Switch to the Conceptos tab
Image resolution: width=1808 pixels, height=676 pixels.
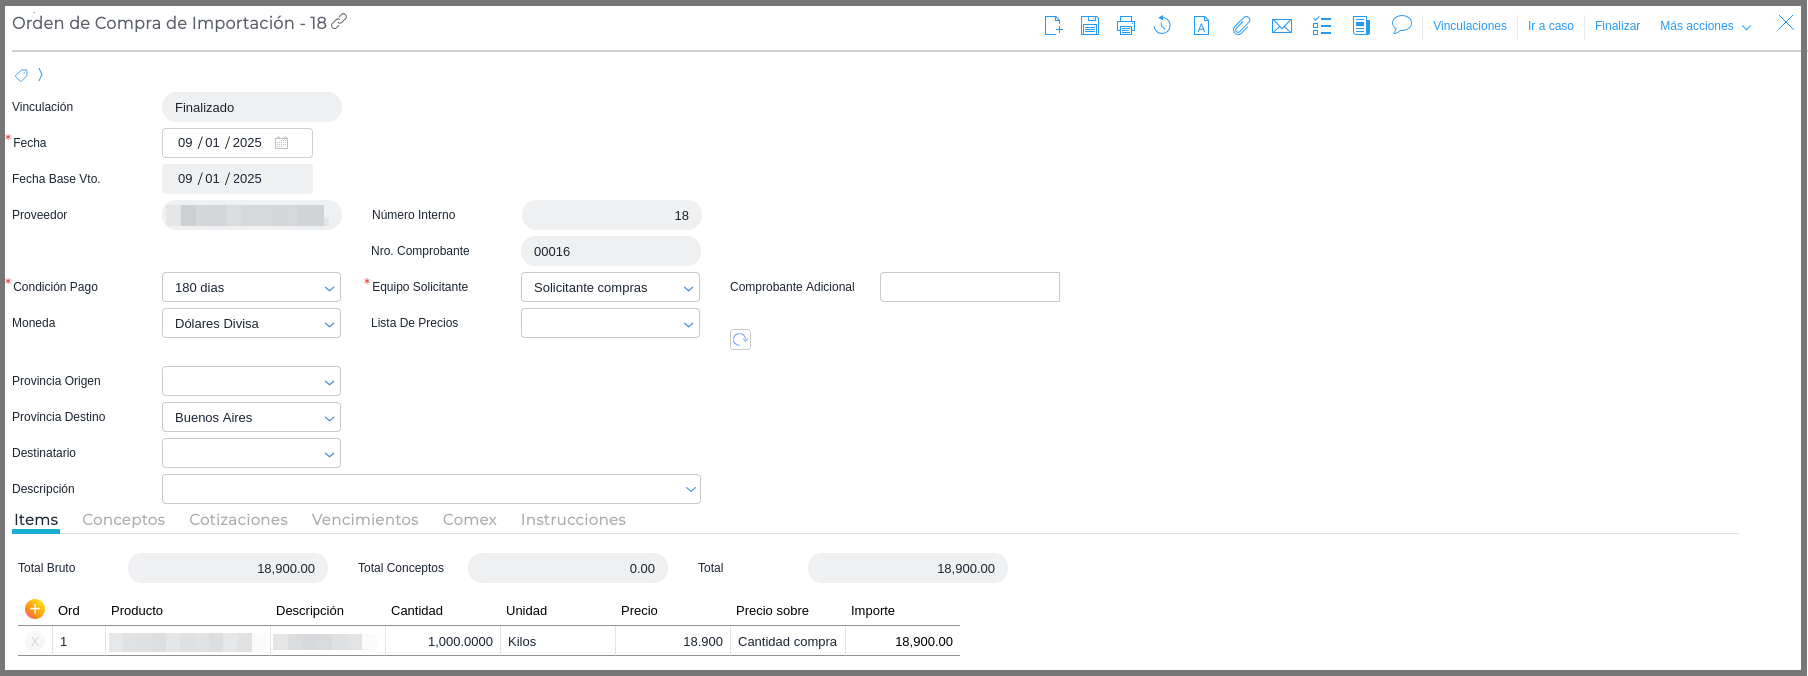(x=124, y=520)
